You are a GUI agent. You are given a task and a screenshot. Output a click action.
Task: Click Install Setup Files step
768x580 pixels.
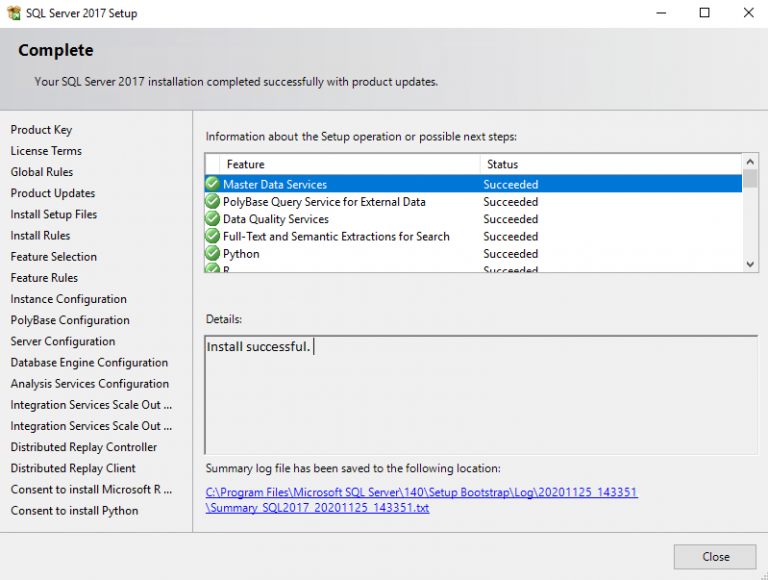click(x=54, y=215)
